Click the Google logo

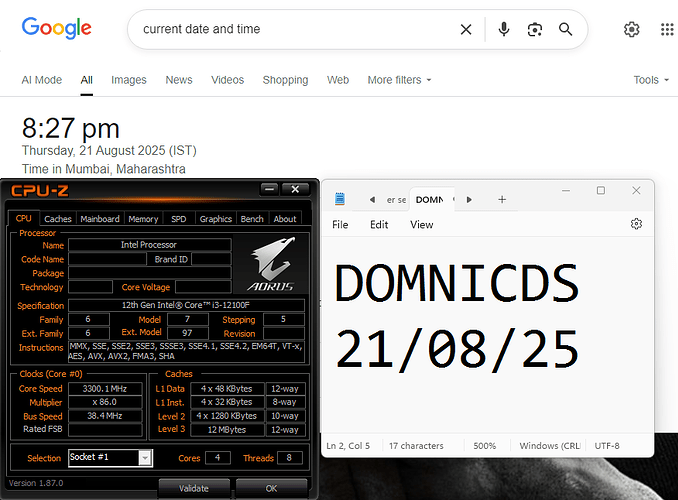[57, 28]
